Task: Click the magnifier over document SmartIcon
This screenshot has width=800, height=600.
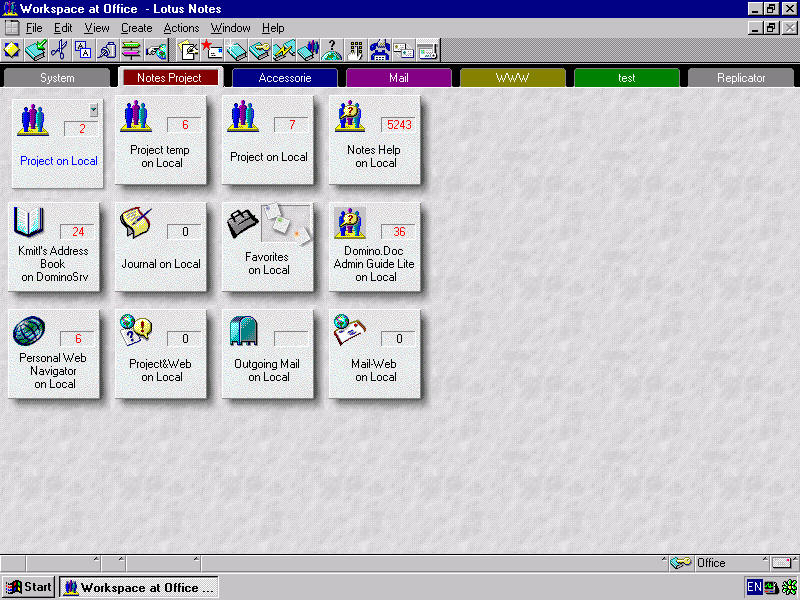Action: 107,50
